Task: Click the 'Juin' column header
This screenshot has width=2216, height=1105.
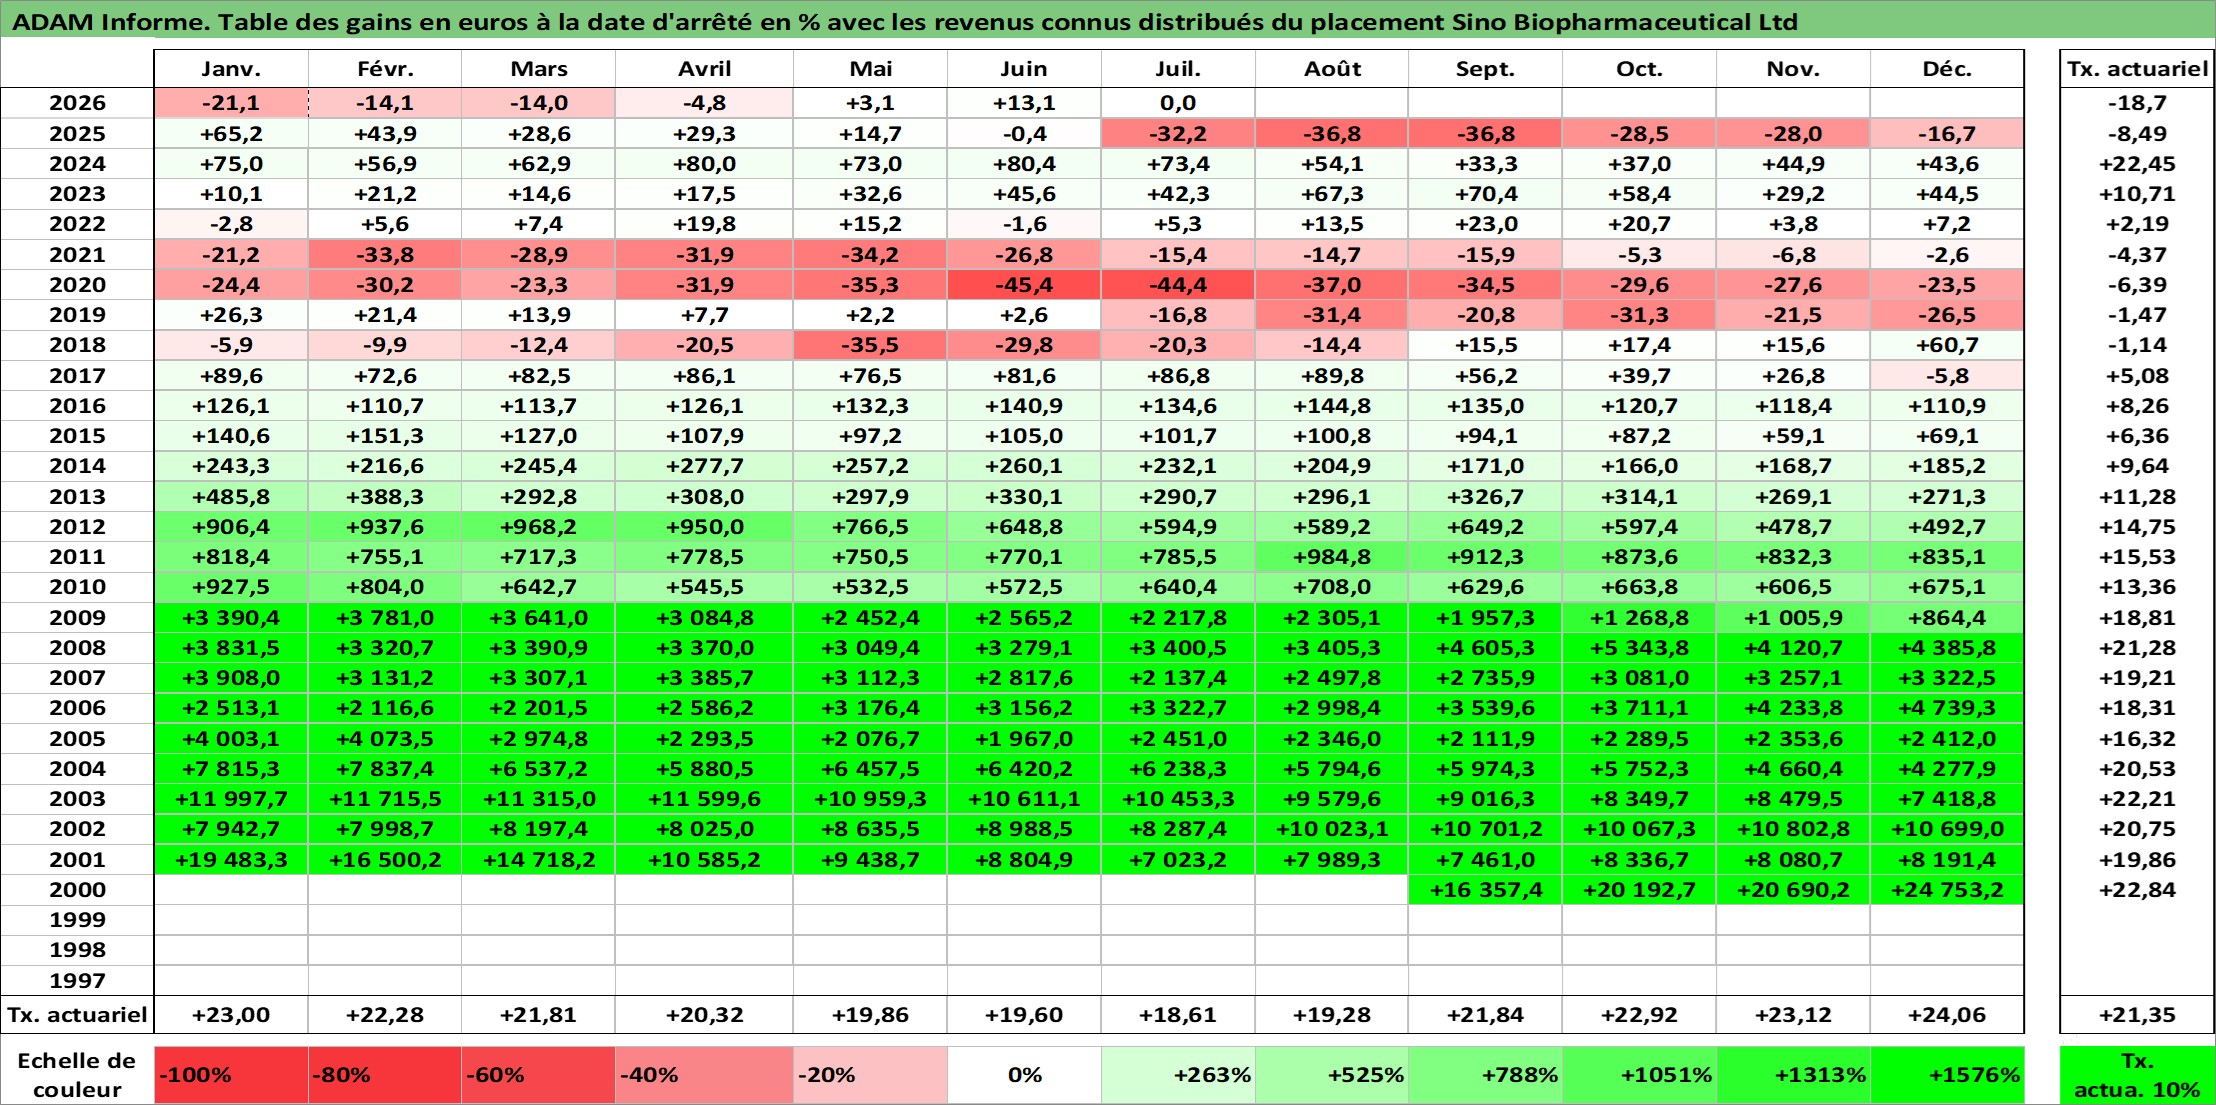Action: pos(1024,69)
